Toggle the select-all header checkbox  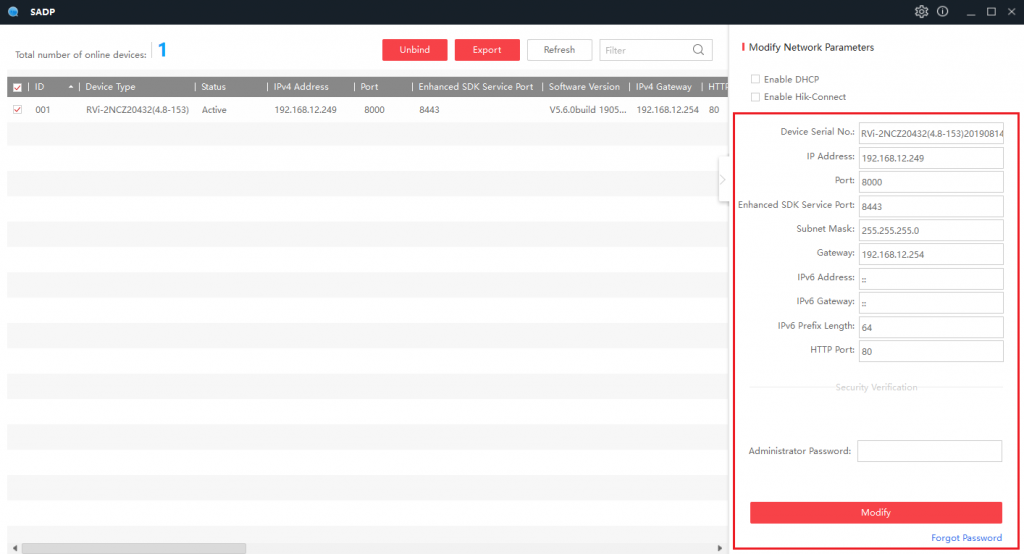tap(17, 87)
